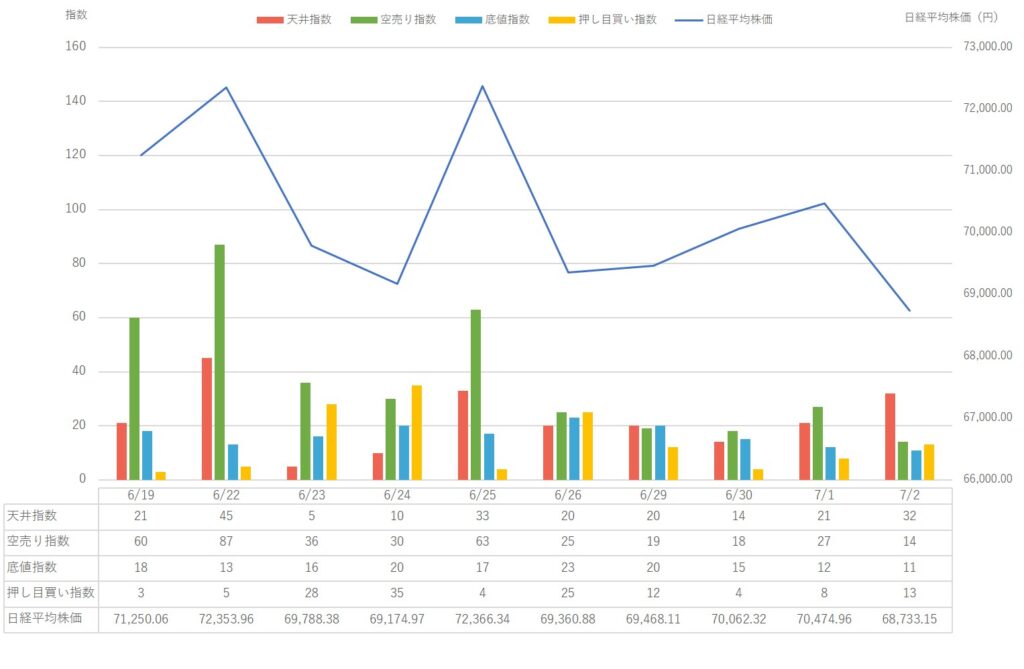Click the 7/1 date header cell
The image size is (1024, 669).
(x=824, y=495)
